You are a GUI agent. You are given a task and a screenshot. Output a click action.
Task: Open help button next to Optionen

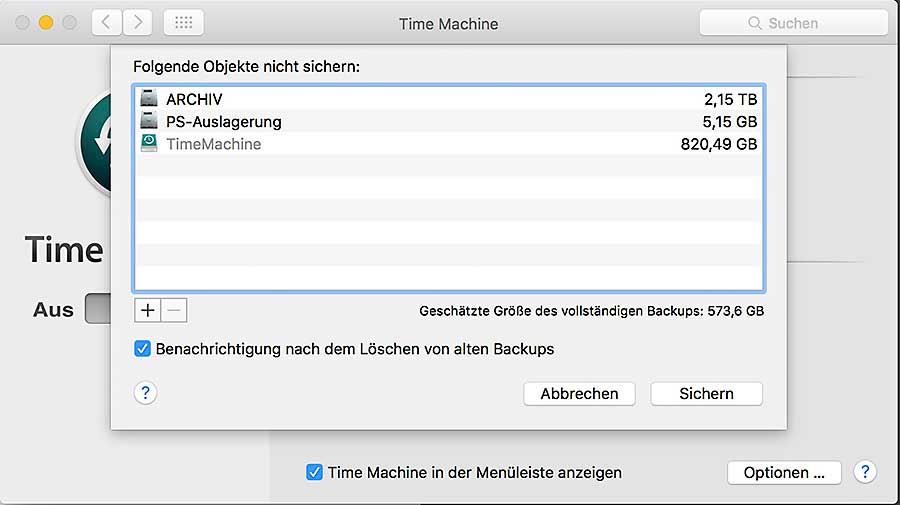(x=866, y=472)
